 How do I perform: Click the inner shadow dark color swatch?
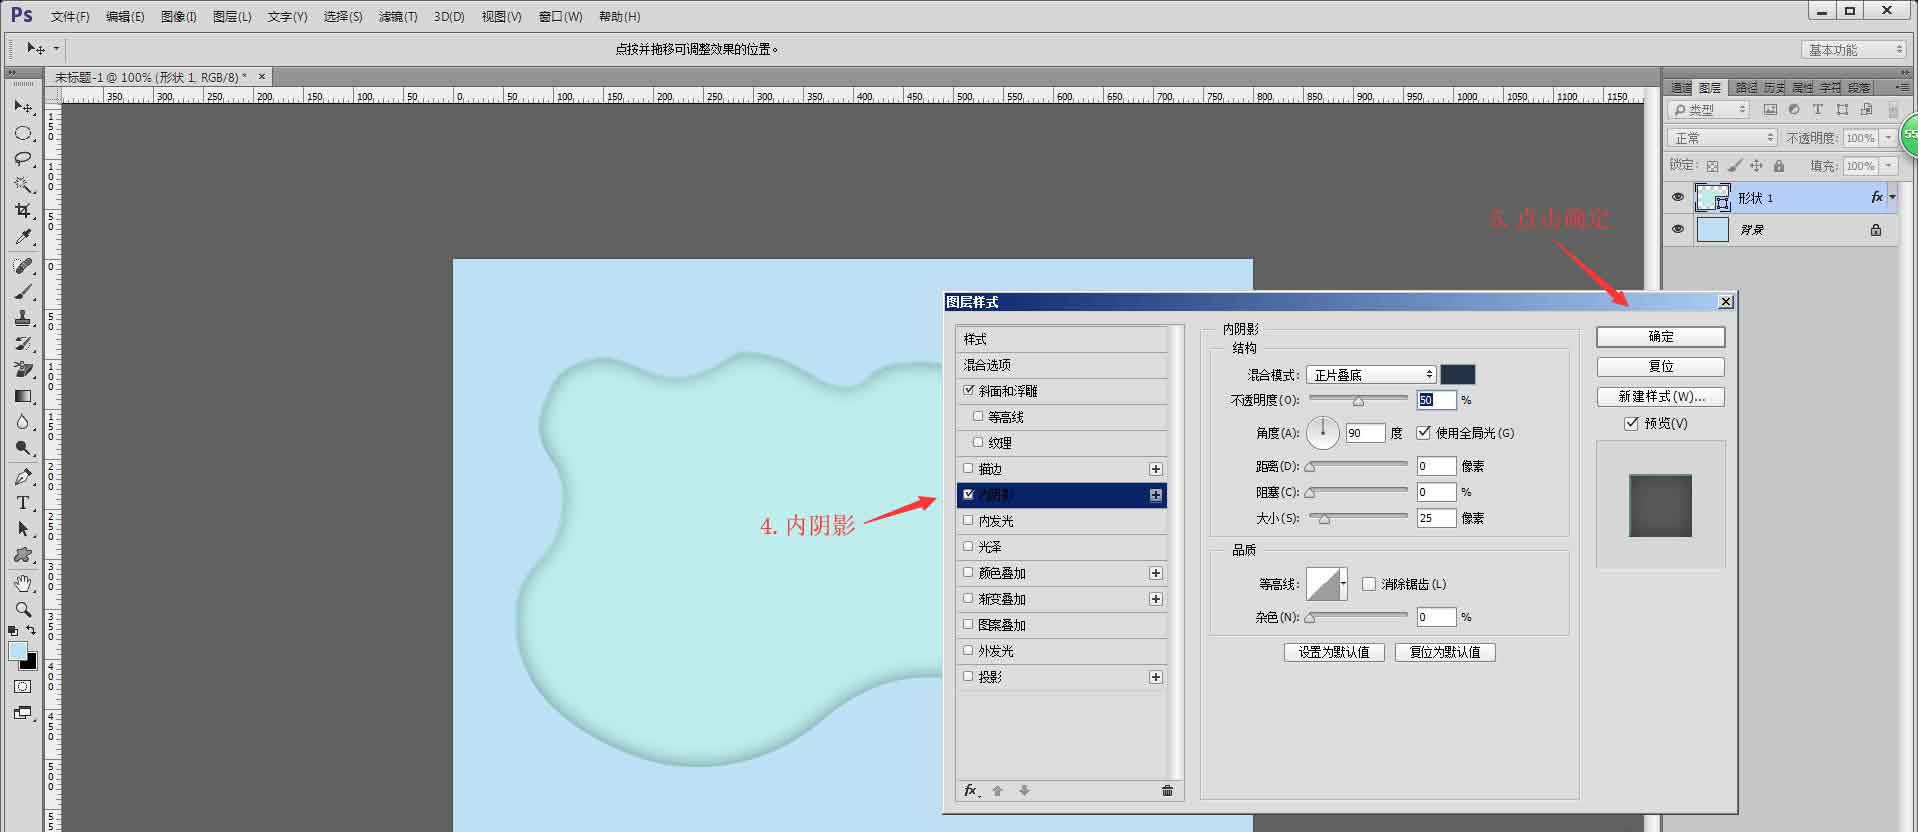[x=1458, y=375]
